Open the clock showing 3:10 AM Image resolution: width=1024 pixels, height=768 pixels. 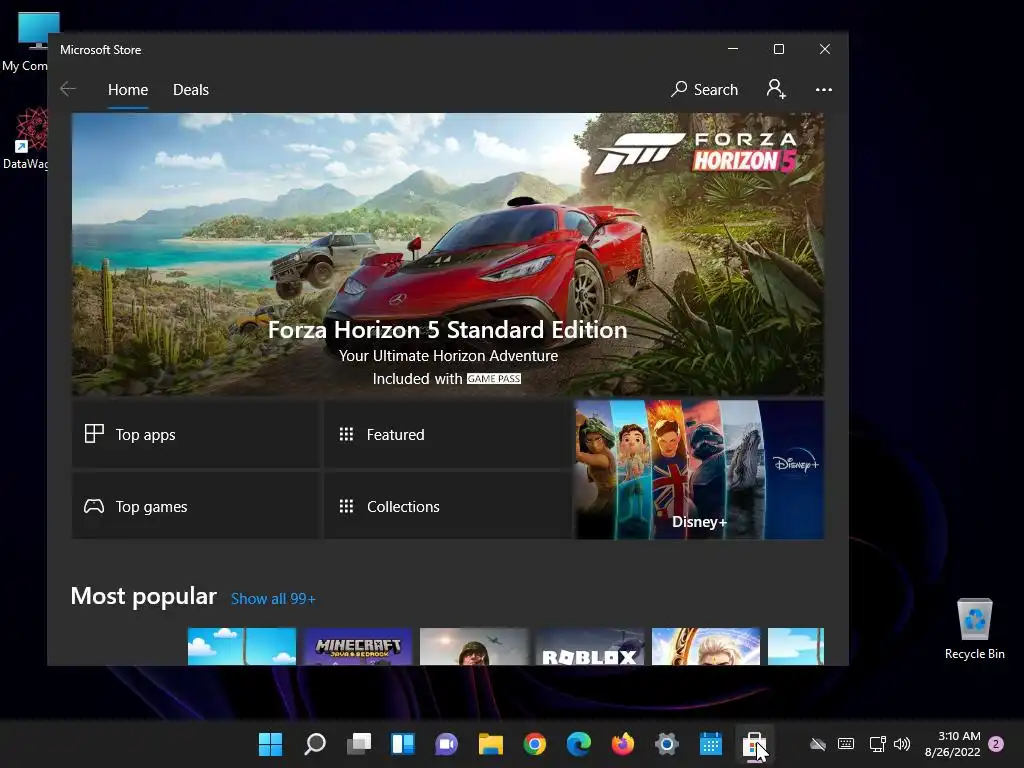point(953,744)
